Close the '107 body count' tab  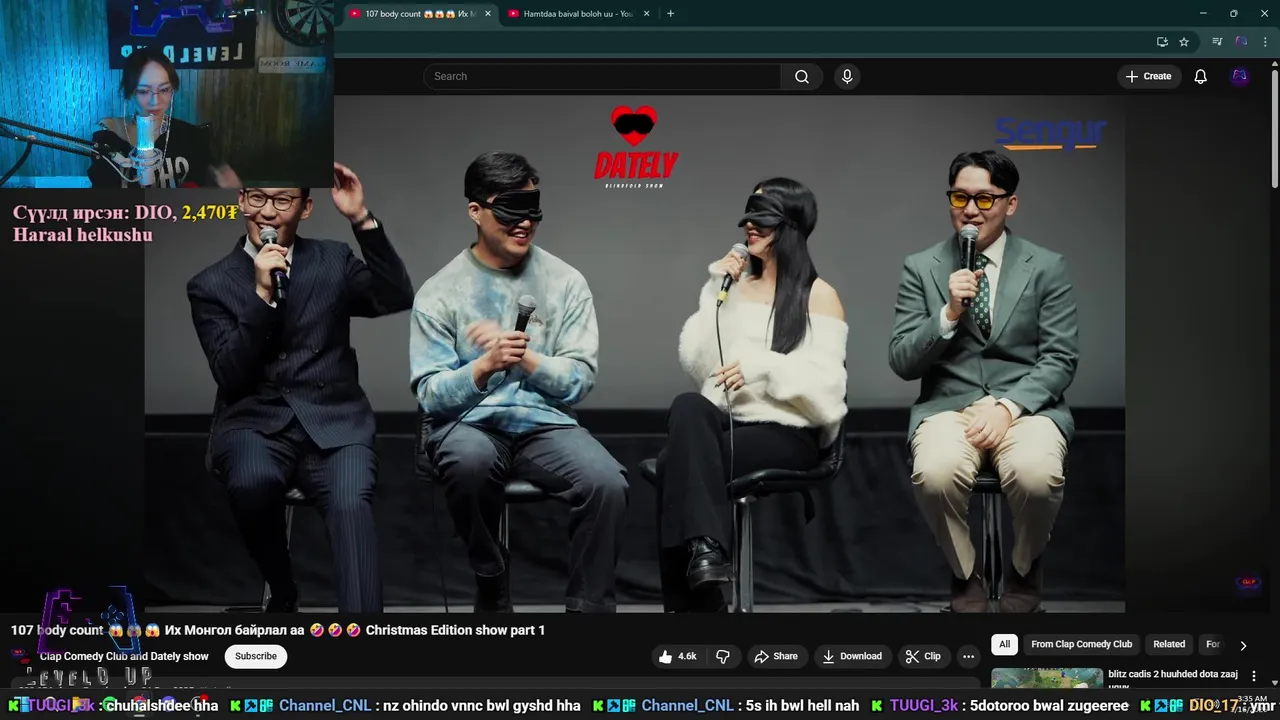click(488, 14)
